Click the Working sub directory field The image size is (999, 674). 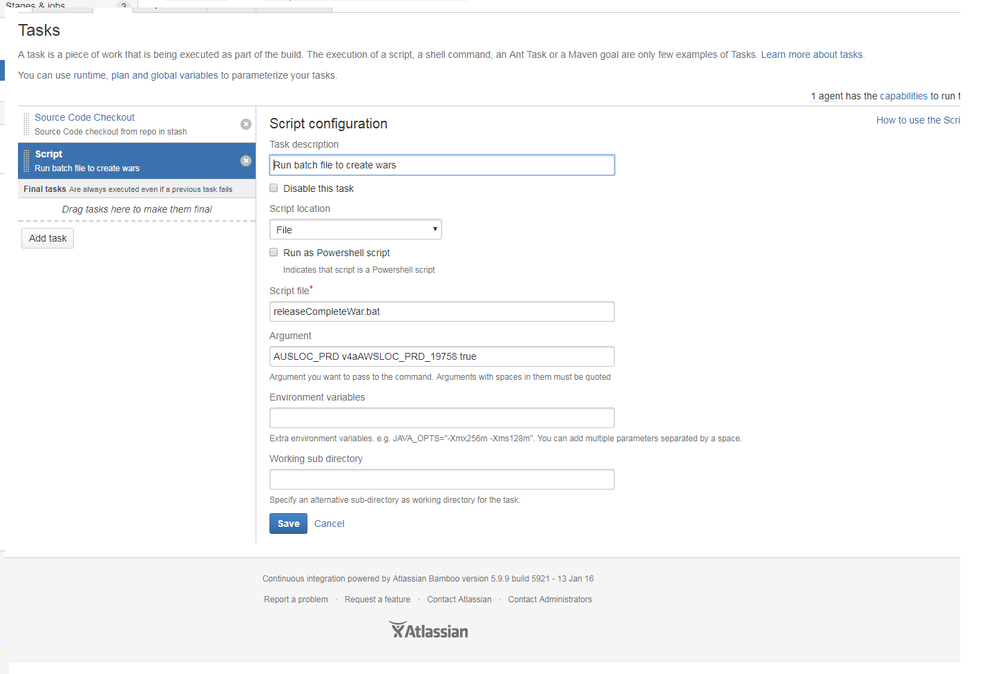click(441, 479)
